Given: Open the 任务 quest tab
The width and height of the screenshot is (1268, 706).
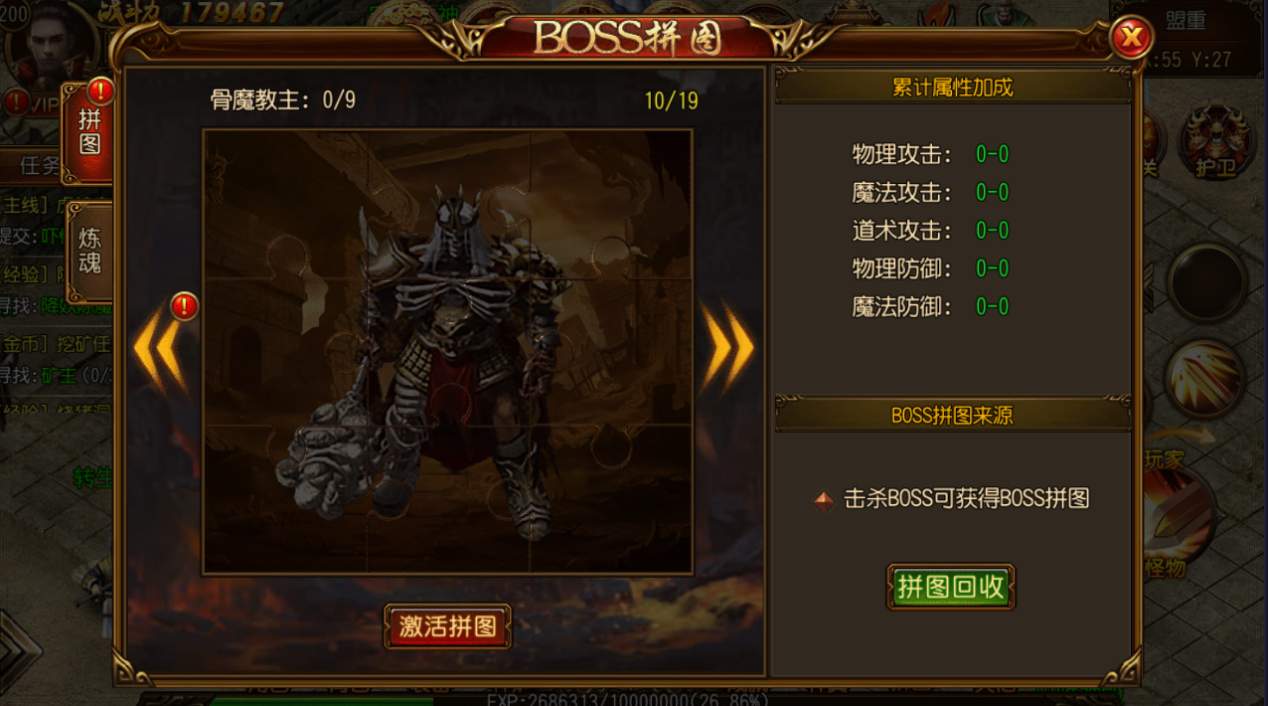Looking at the screenshot, I should 40,165.
